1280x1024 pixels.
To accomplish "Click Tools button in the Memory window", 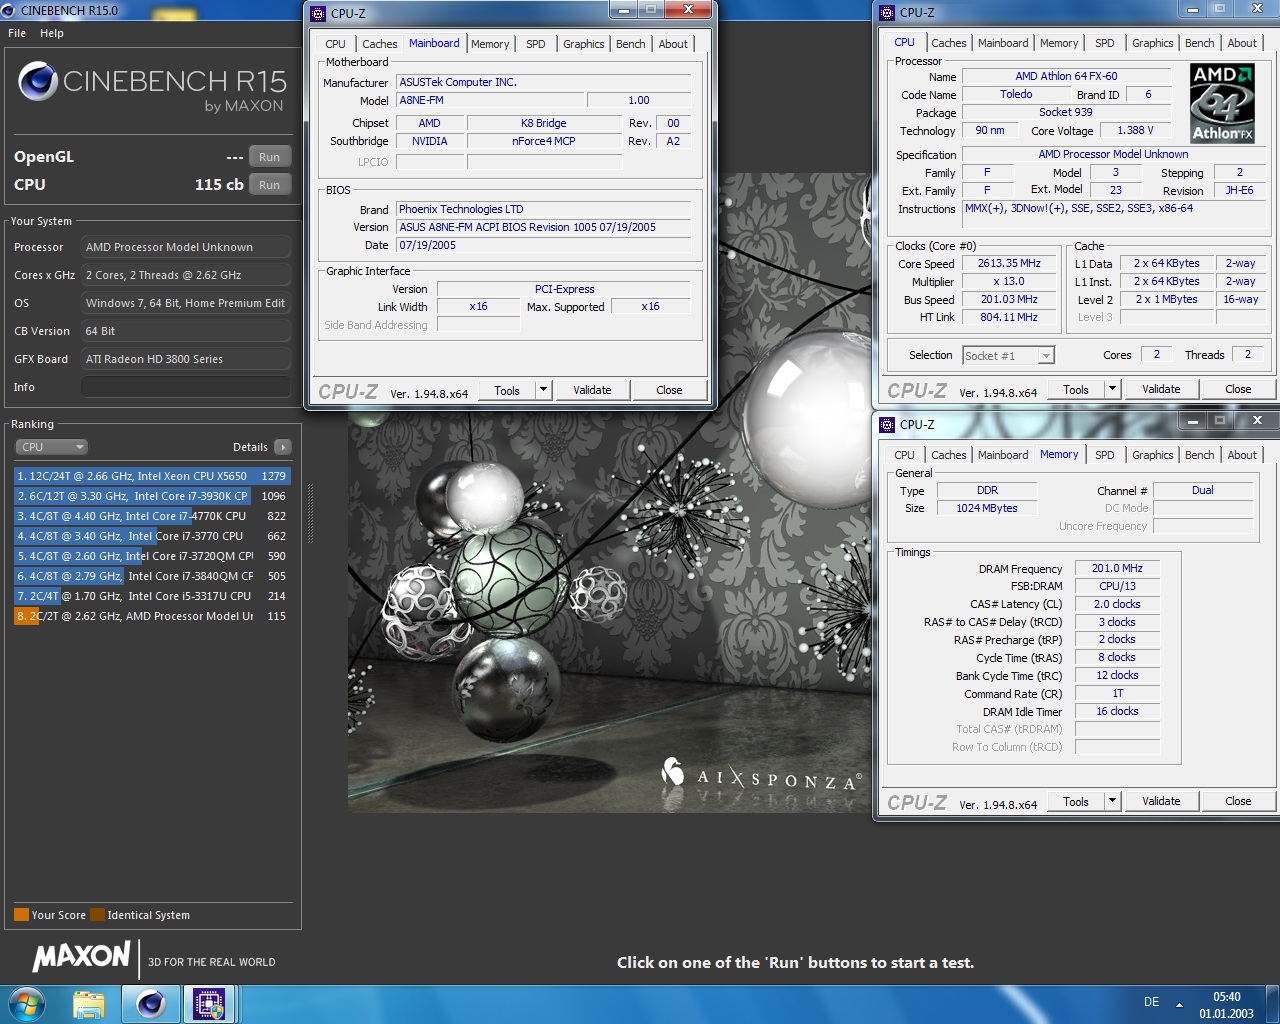I will tap(1076, 801).
